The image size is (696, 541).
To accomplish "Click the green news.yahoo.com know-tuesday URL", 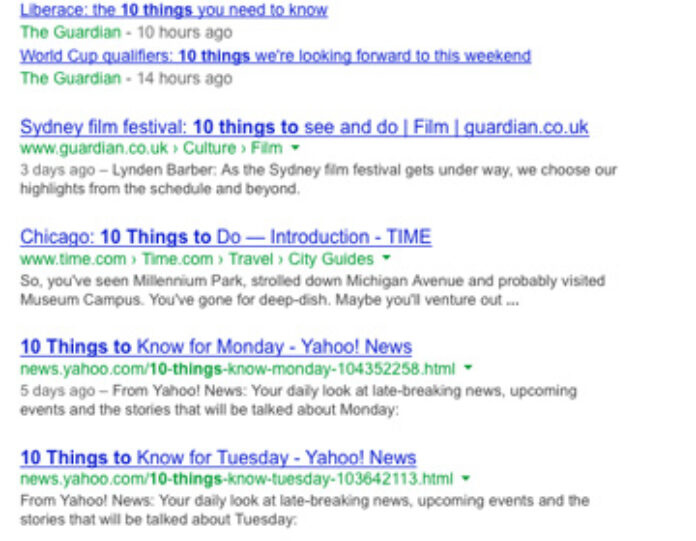I will click(236, 479).
